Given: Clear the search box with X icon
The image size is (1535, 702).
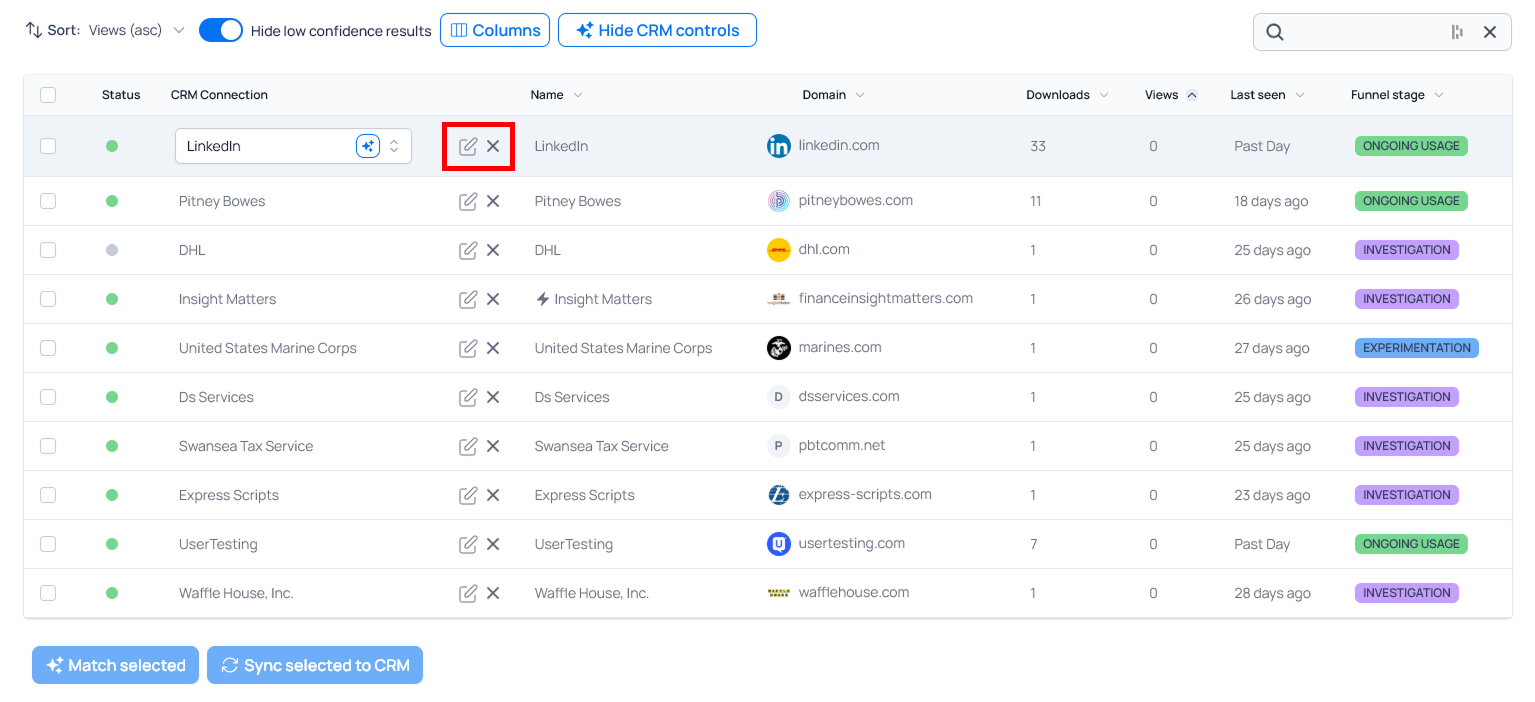Looking at the screenshot, I should coord(1490,32).
